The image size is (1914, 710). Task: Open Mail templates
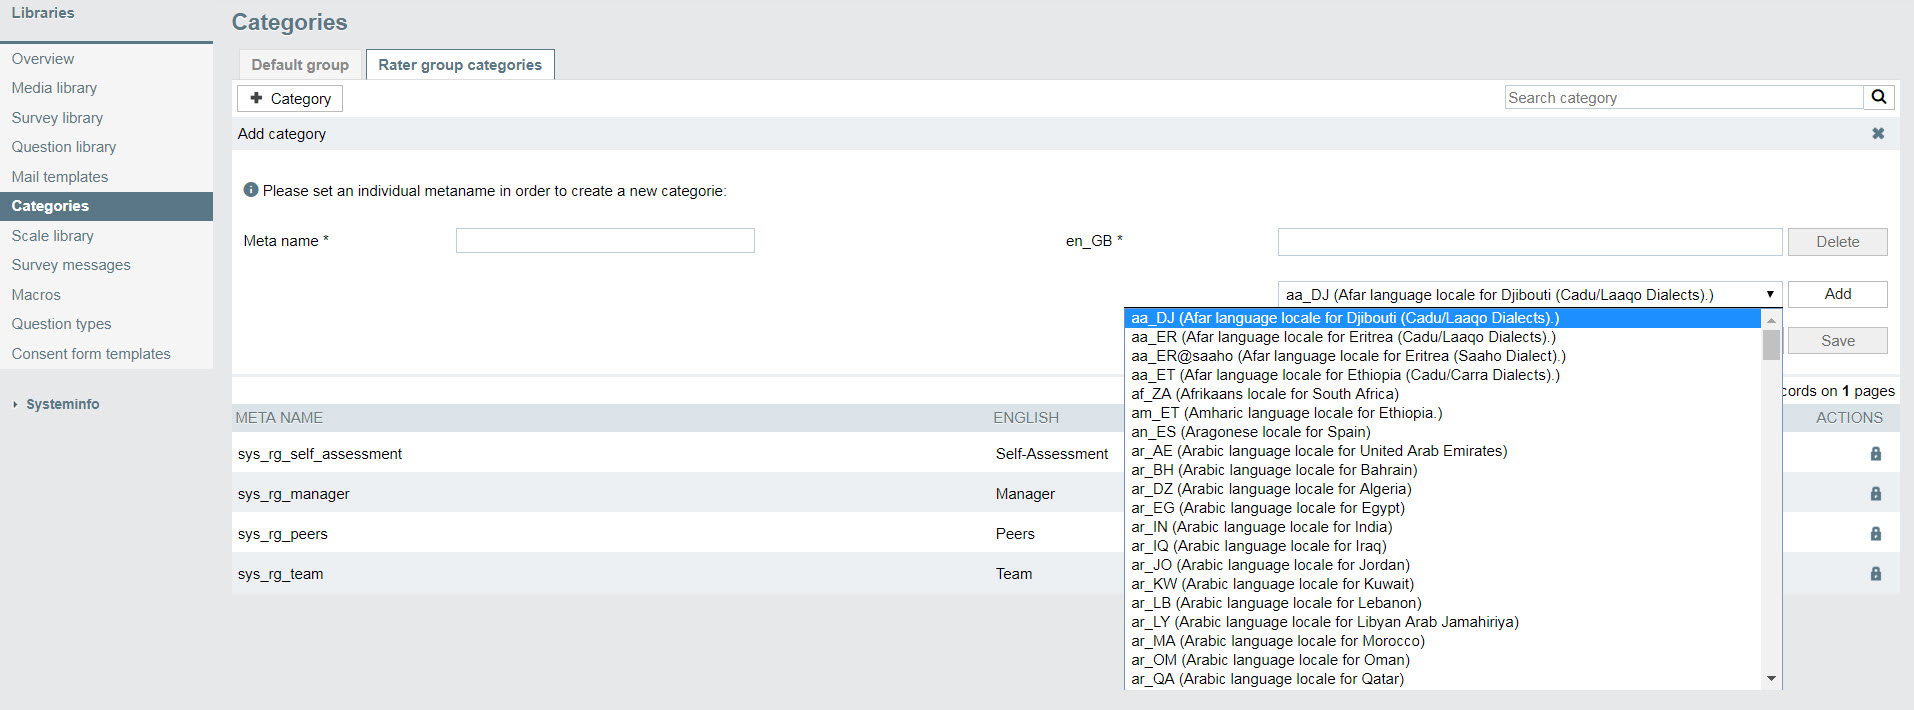coord(106,177)
